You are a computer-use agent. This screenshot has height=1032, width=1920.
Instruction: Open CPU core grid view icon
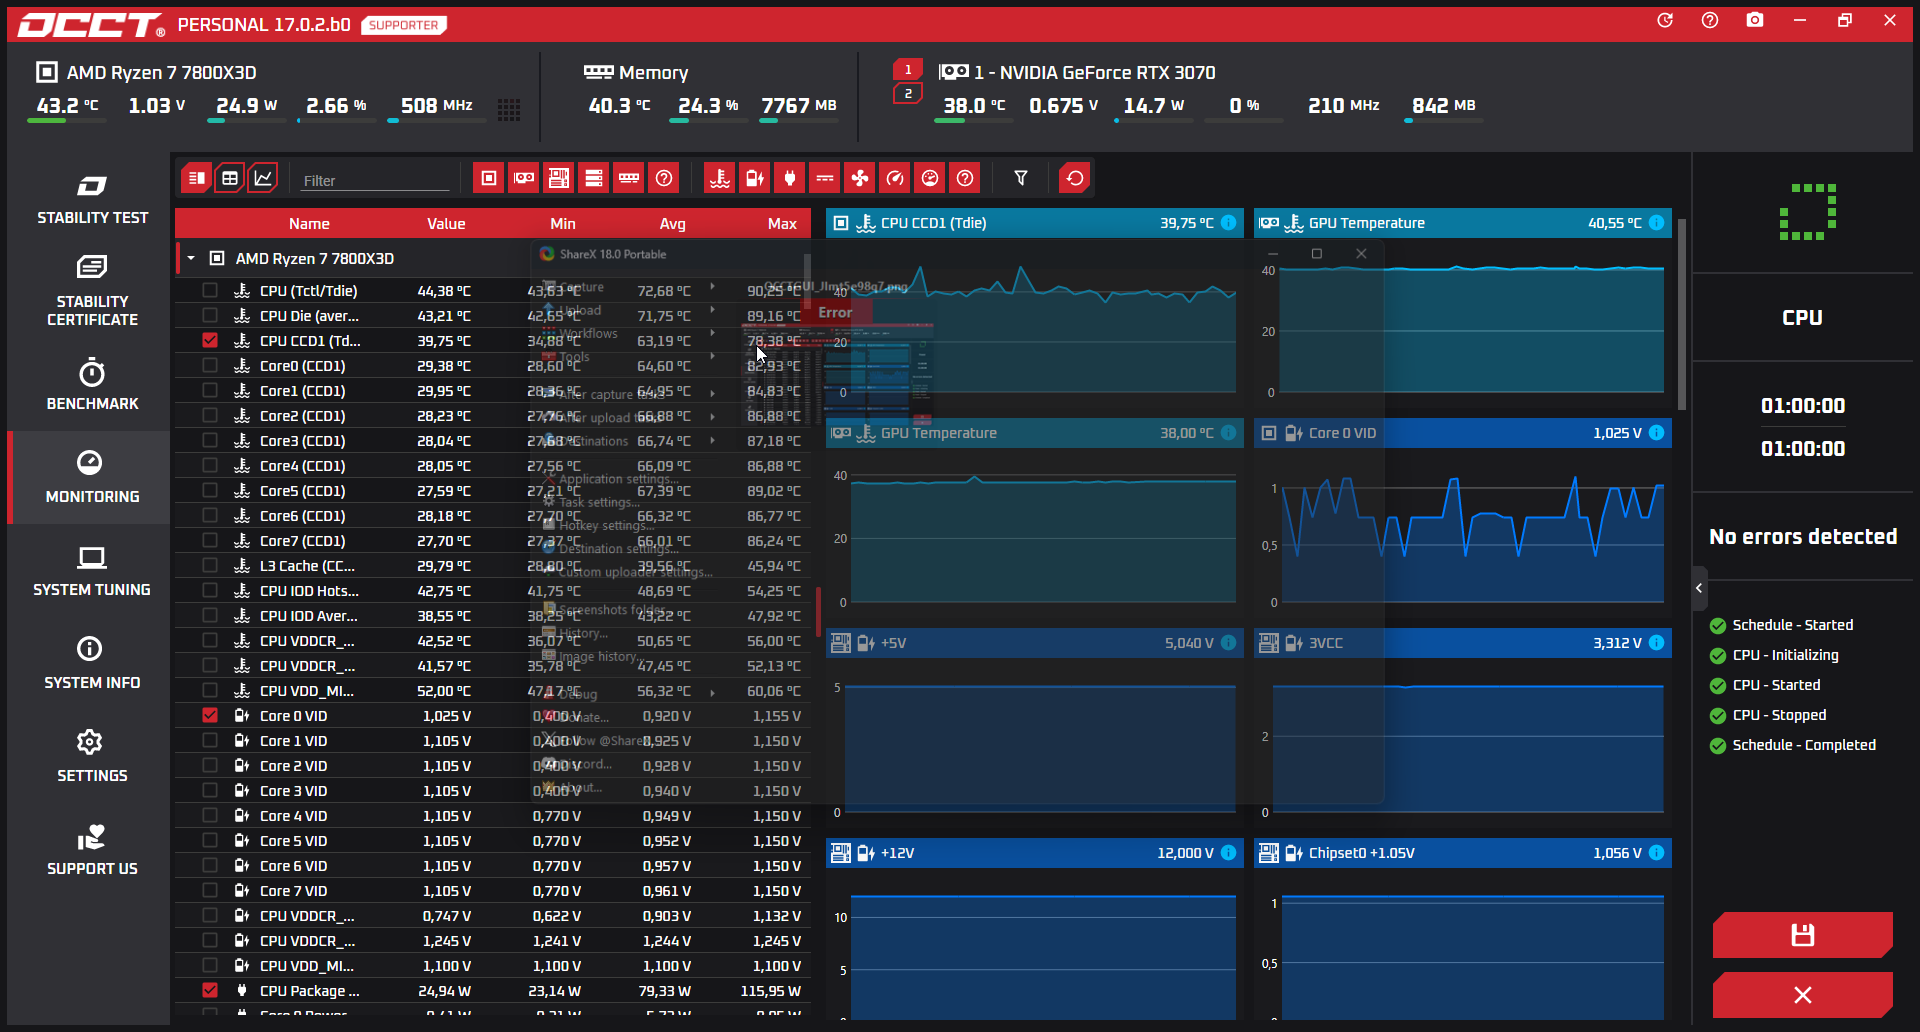509,110
